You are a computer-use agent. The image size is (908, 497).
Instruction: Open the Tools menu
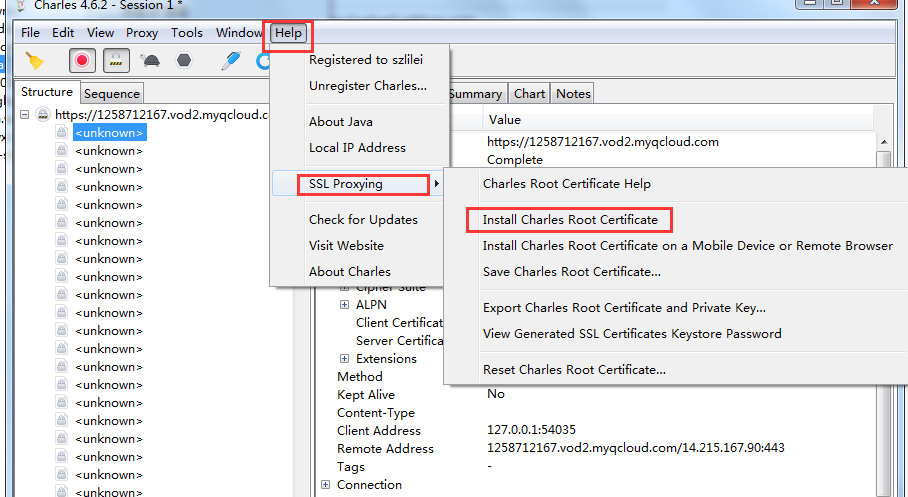(186, 32)
